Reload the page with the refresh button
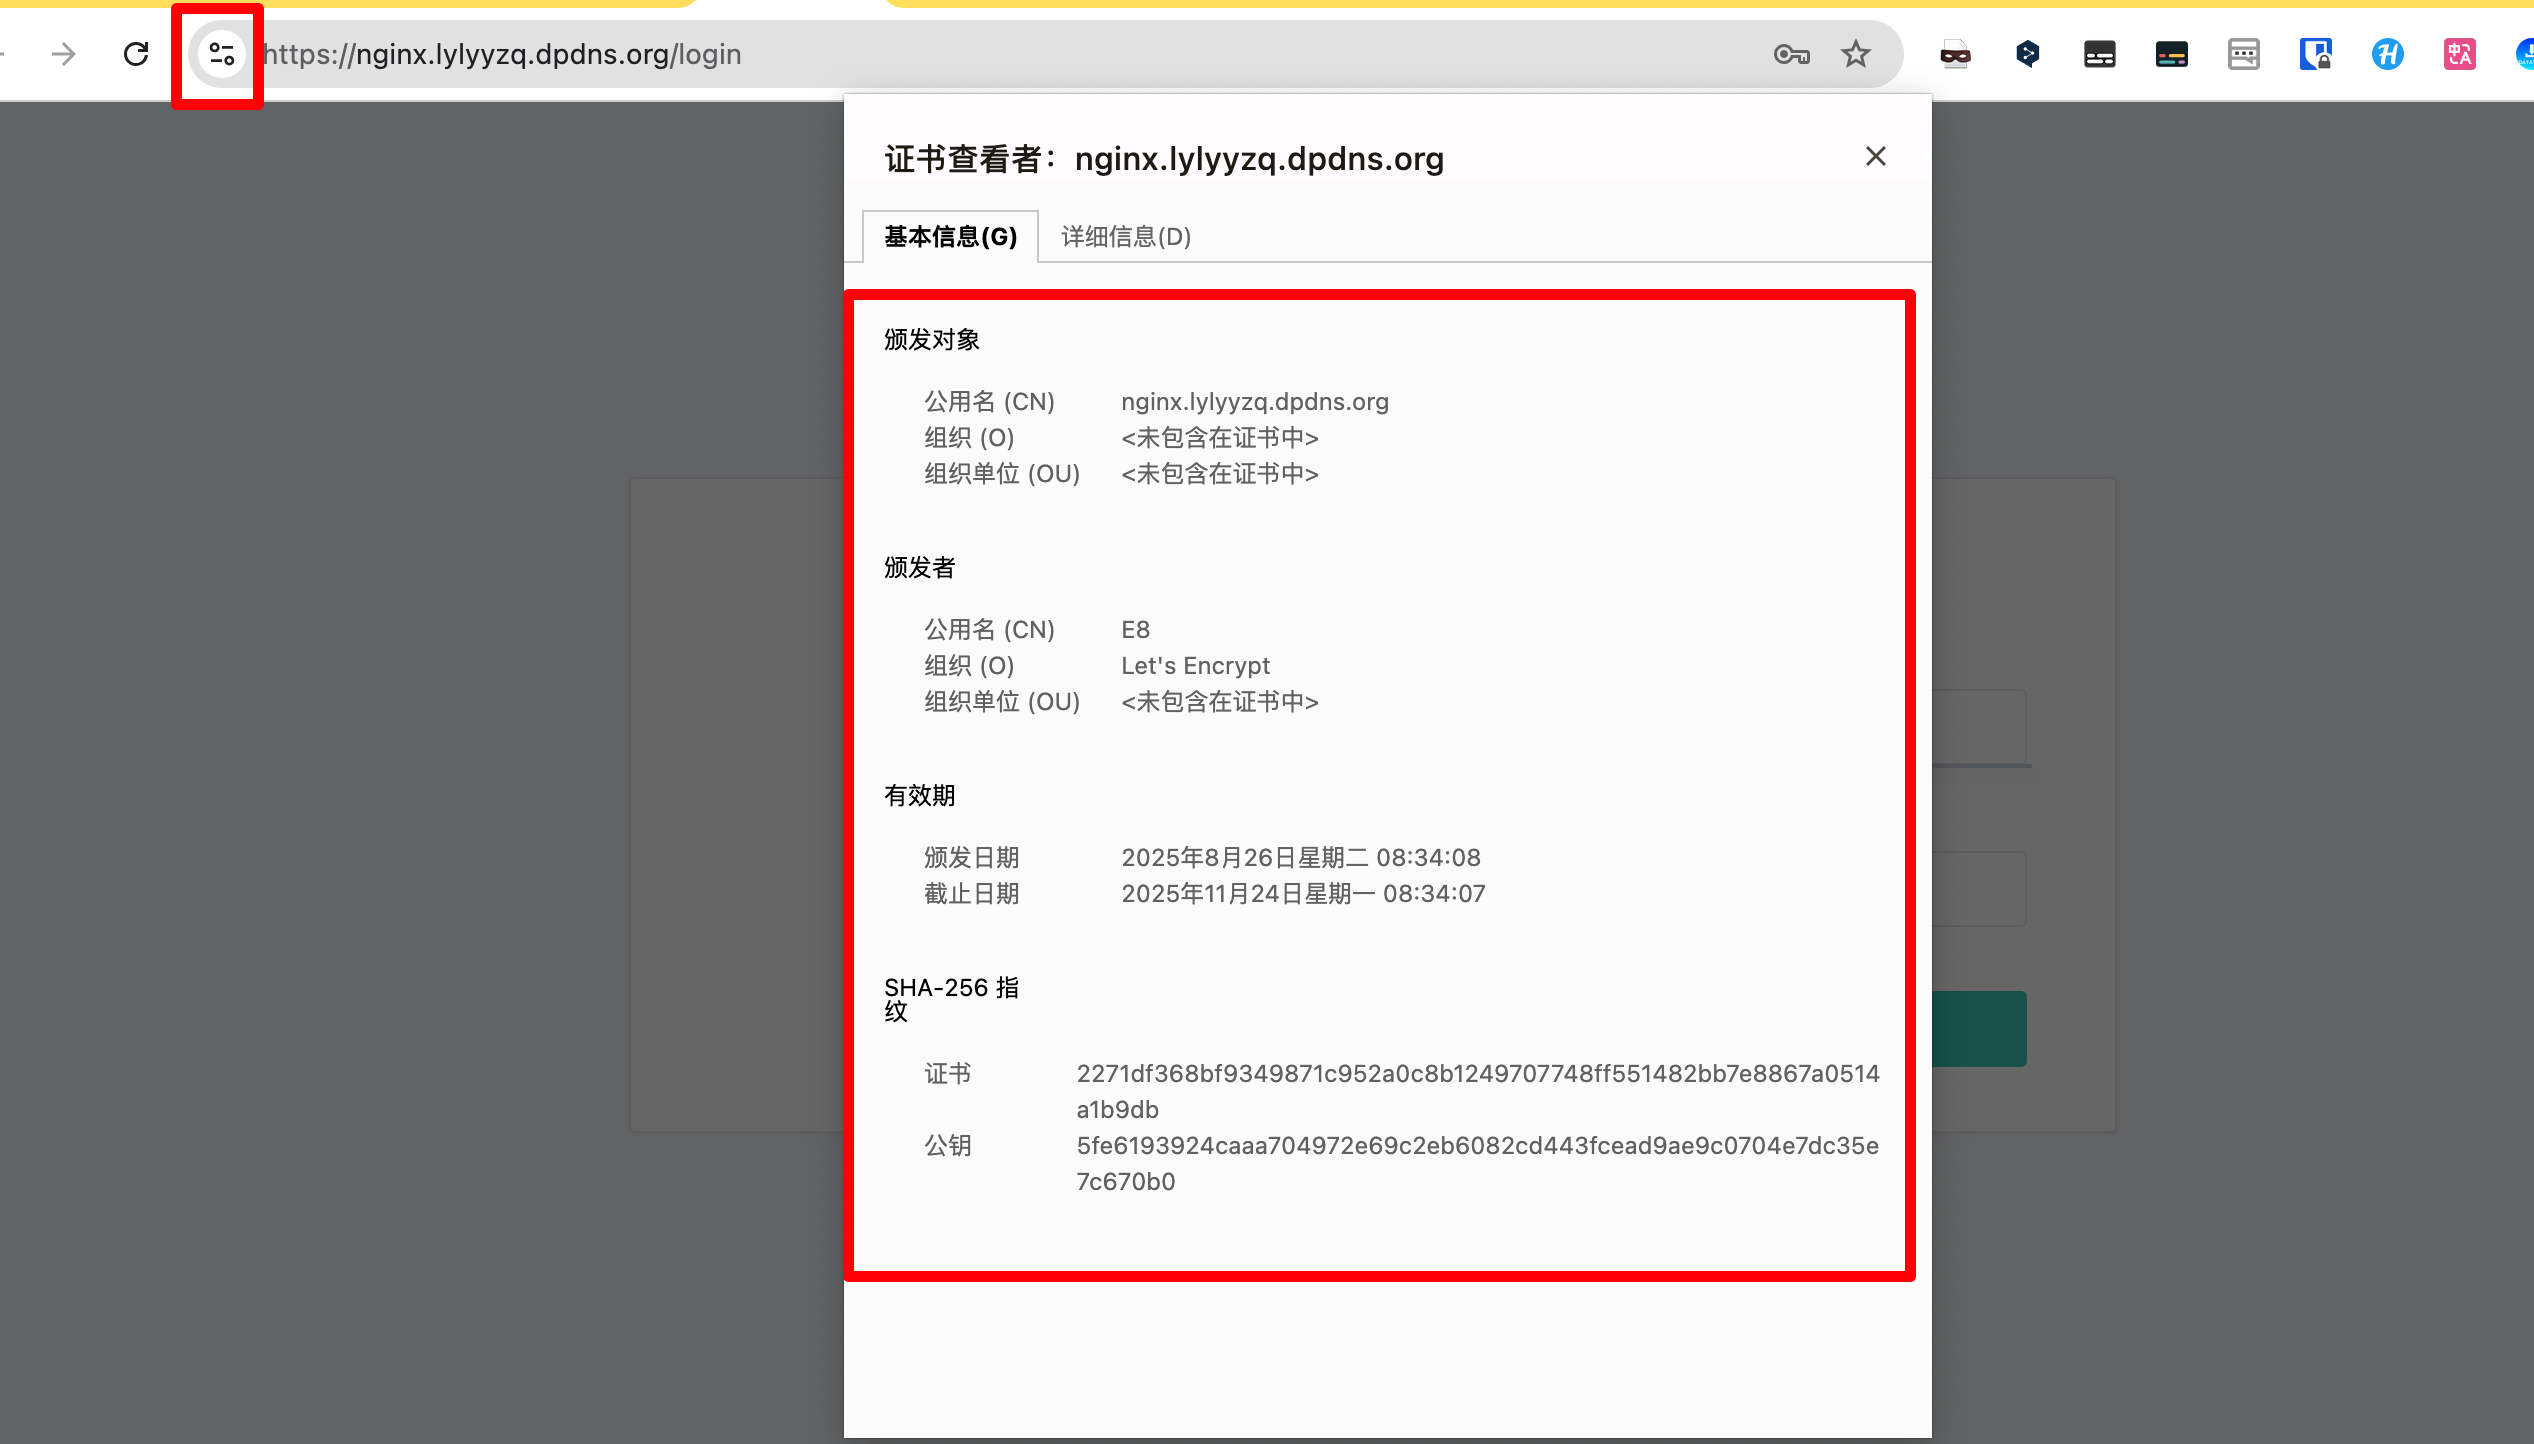 tap(136, 54)
